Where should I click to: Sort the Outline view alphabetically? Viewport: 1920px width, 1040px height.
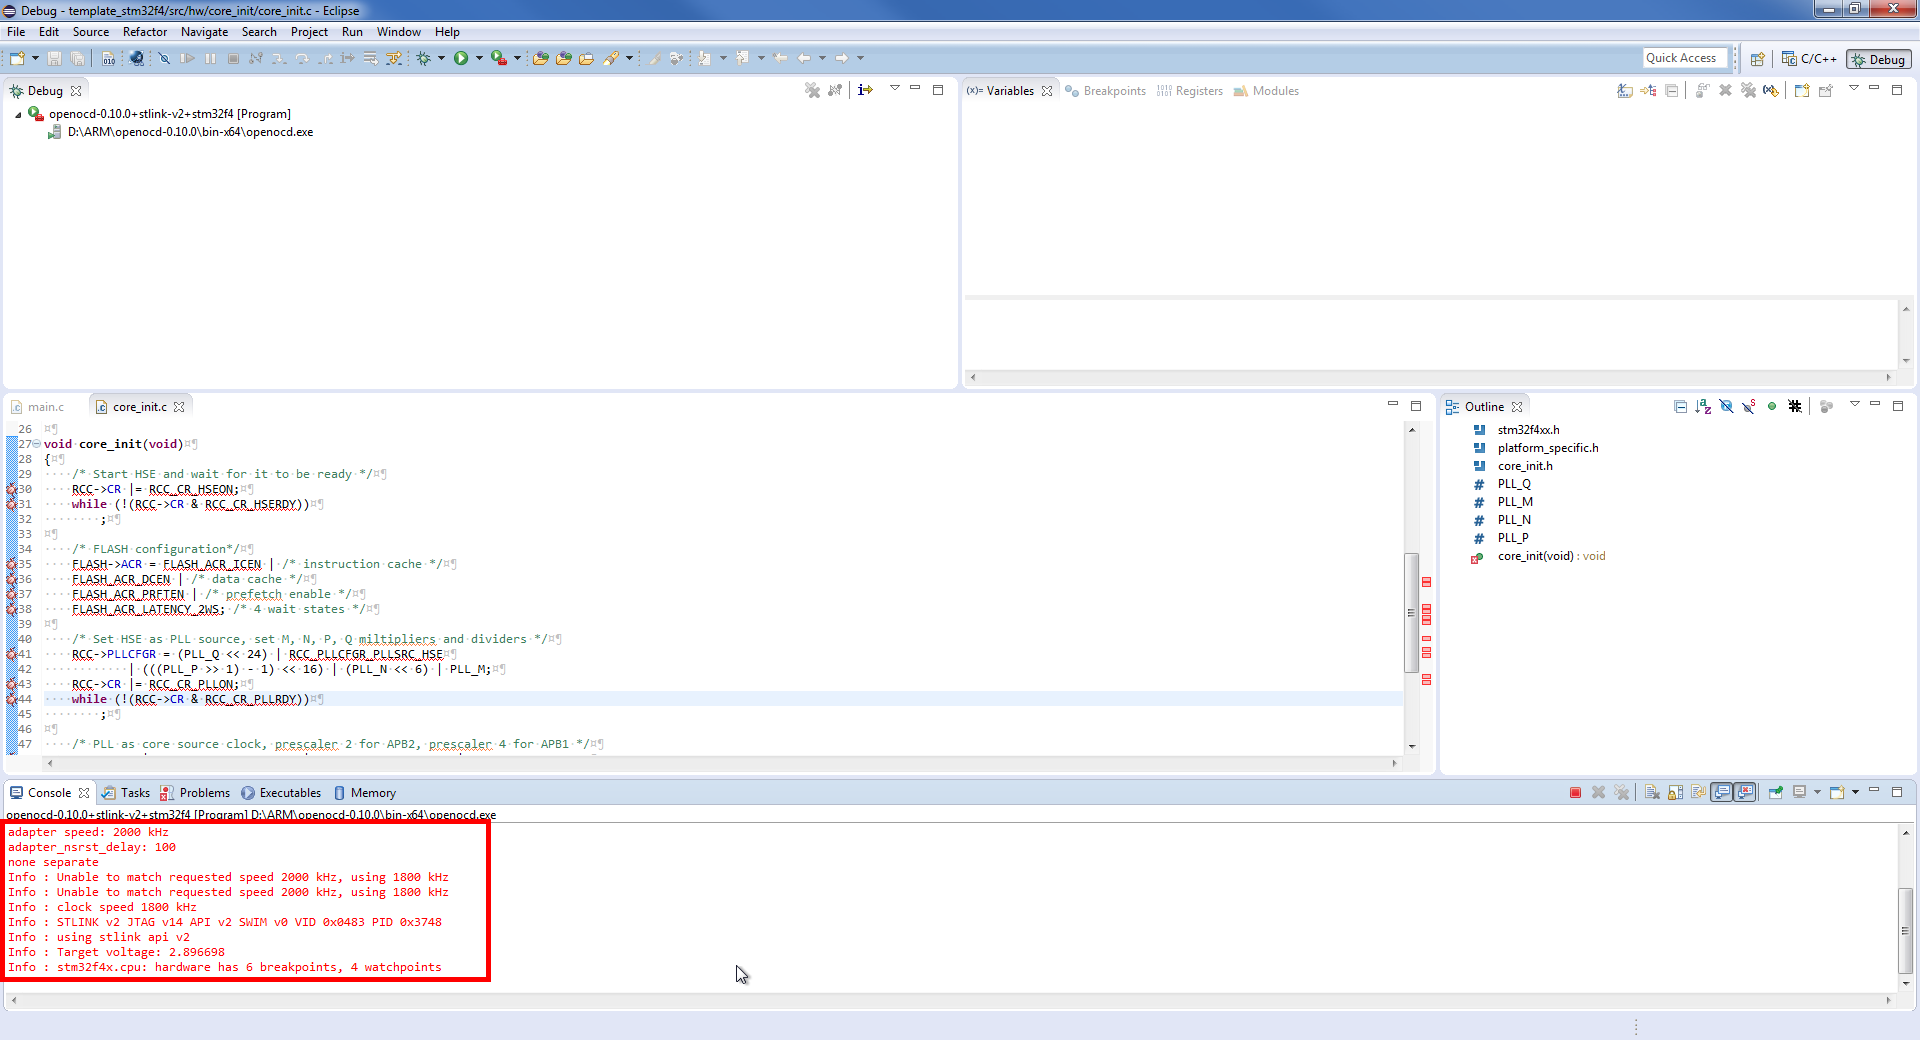[x=1703, y=407]
